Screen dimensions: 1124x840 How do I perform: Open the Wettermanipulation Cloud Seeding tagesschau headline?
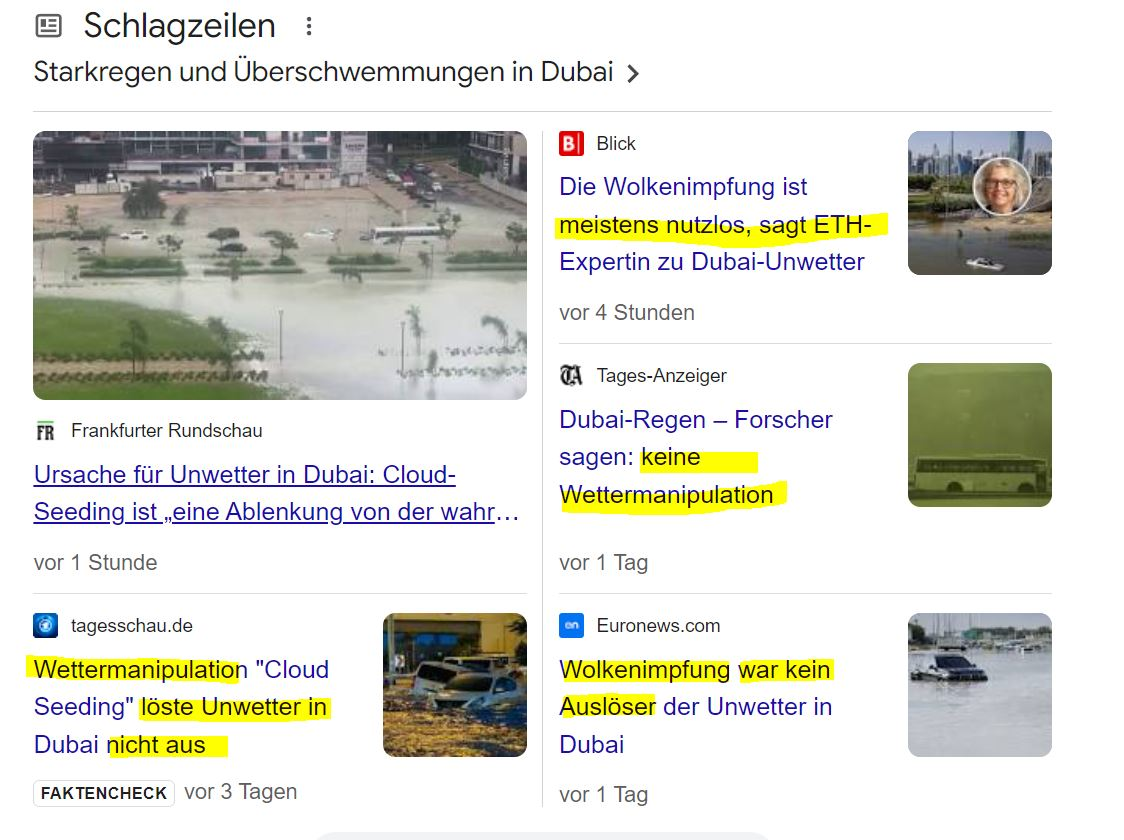coord(181,707)
